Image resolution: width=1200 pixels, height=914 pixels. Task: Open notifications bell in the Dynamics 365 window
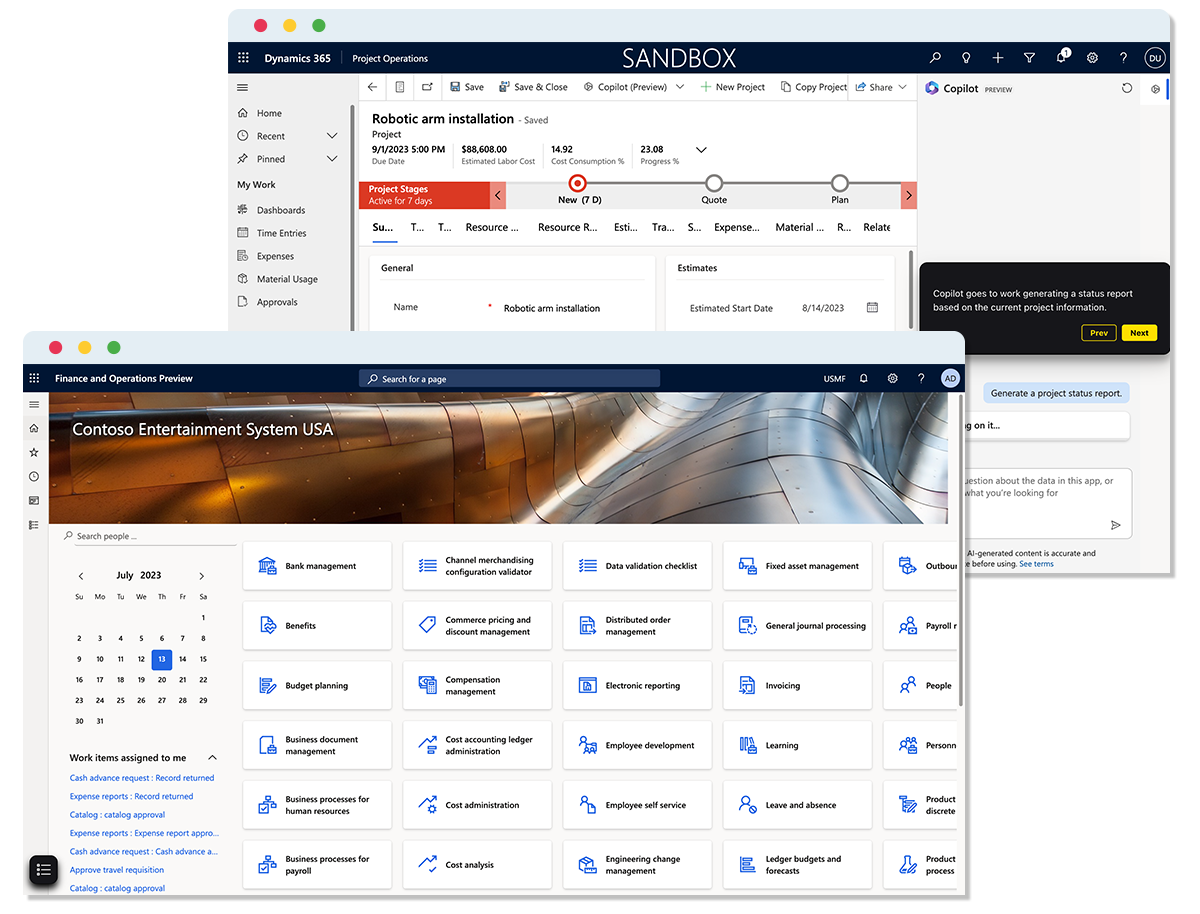[x=1061, y=57]
